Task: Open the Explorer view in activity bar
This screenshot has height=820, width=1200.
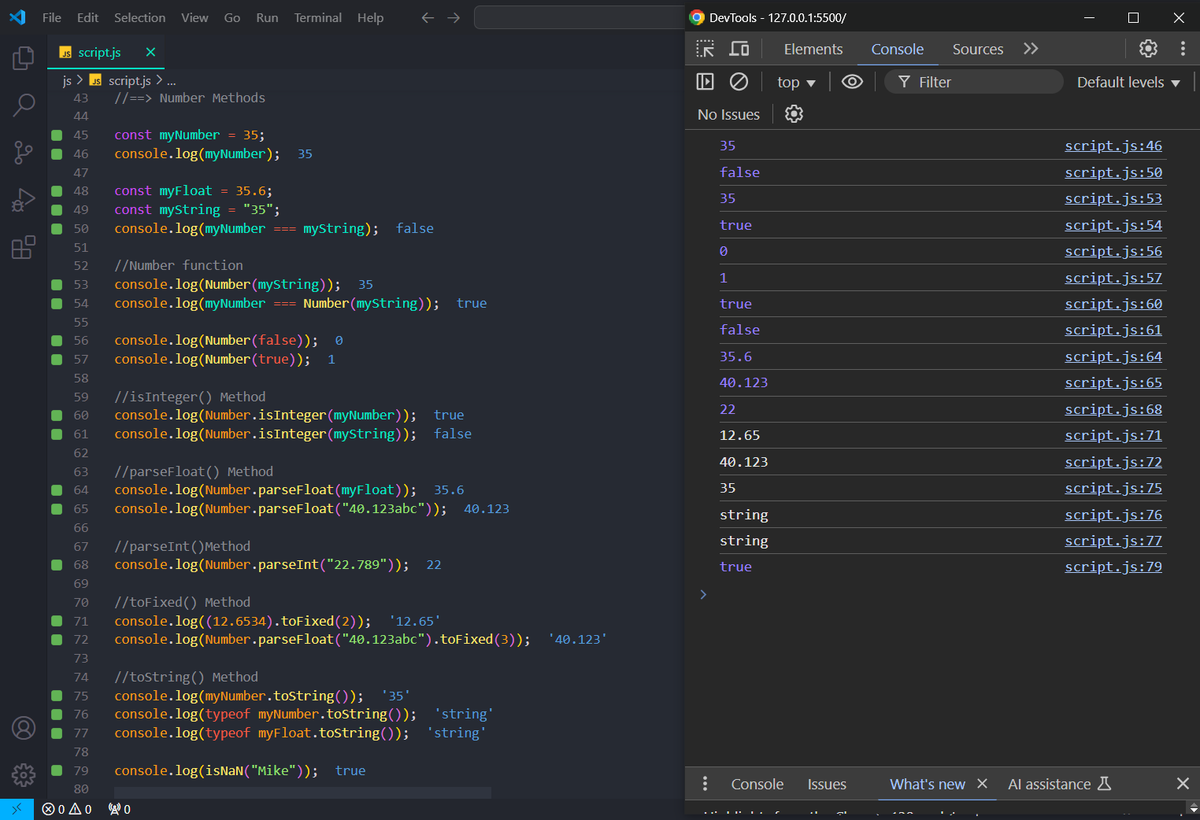Action: coord(23,58)
